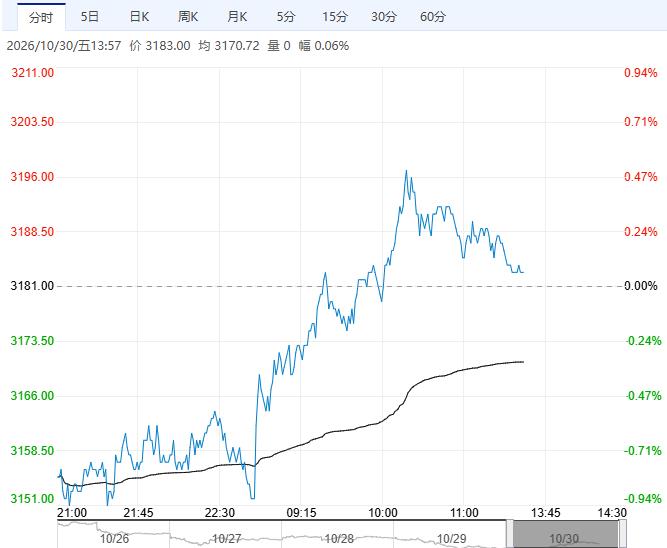Screen dimensions: 667x548
Task: Open the 月K chart tab
Action: (x=237, y=17)
